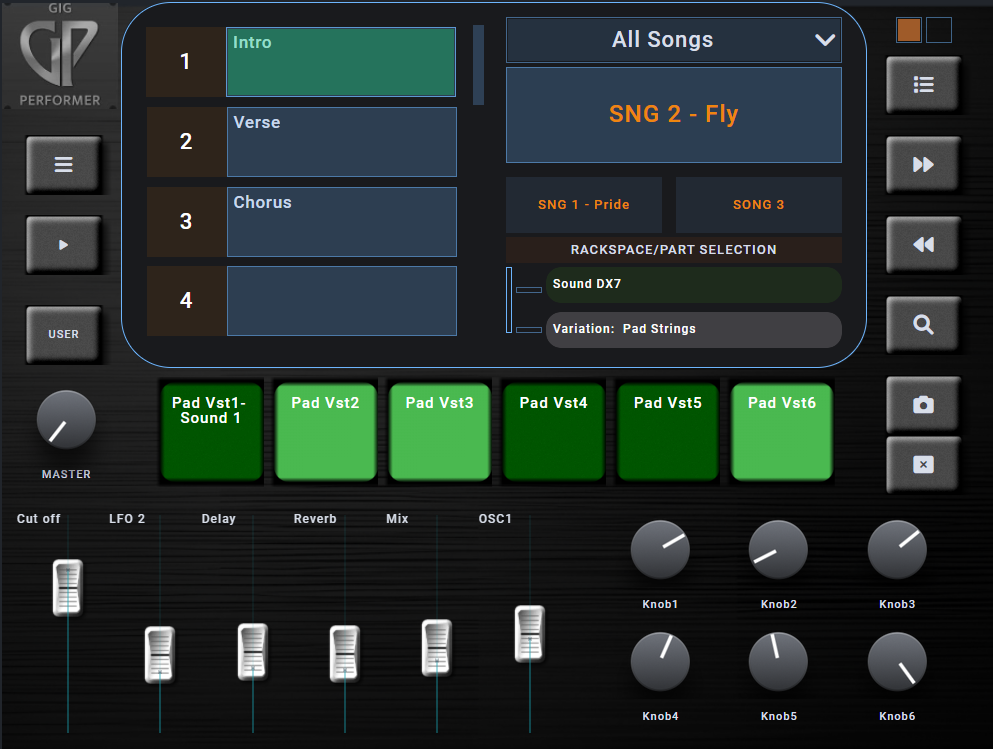This screenshot has height=749, width=993.
Task: Open the Sound DX7 rackspace selector
Action: pos(693,285)
